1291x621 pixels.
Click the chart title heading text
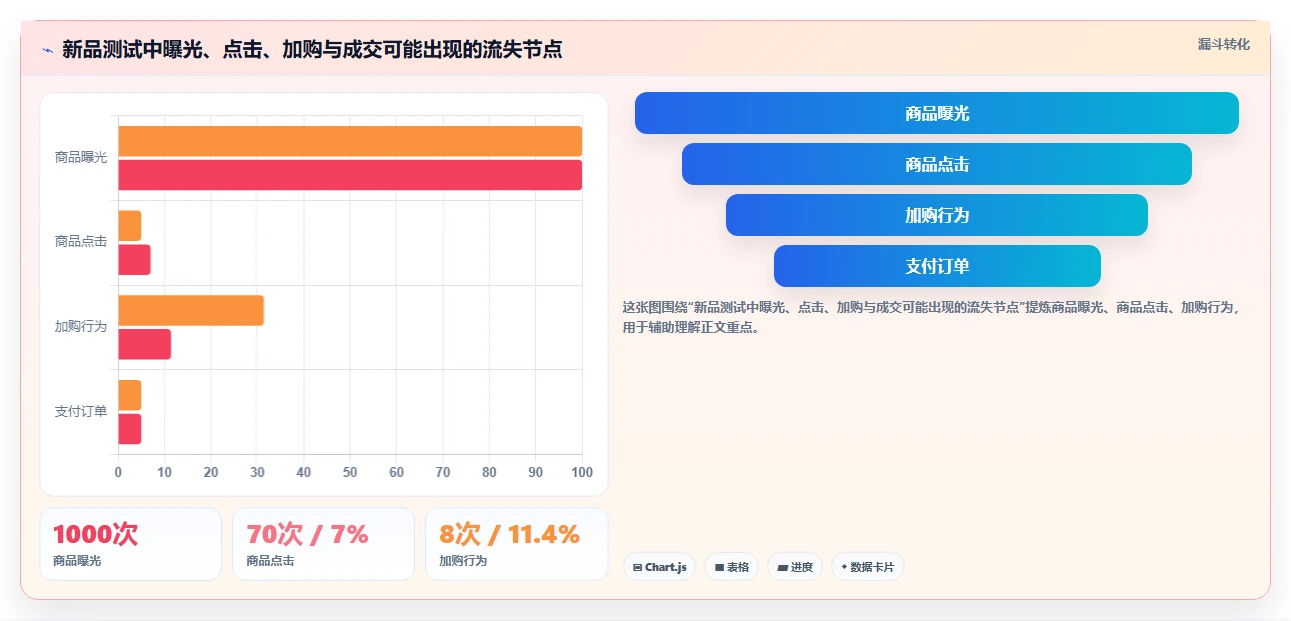pos(312,50)
